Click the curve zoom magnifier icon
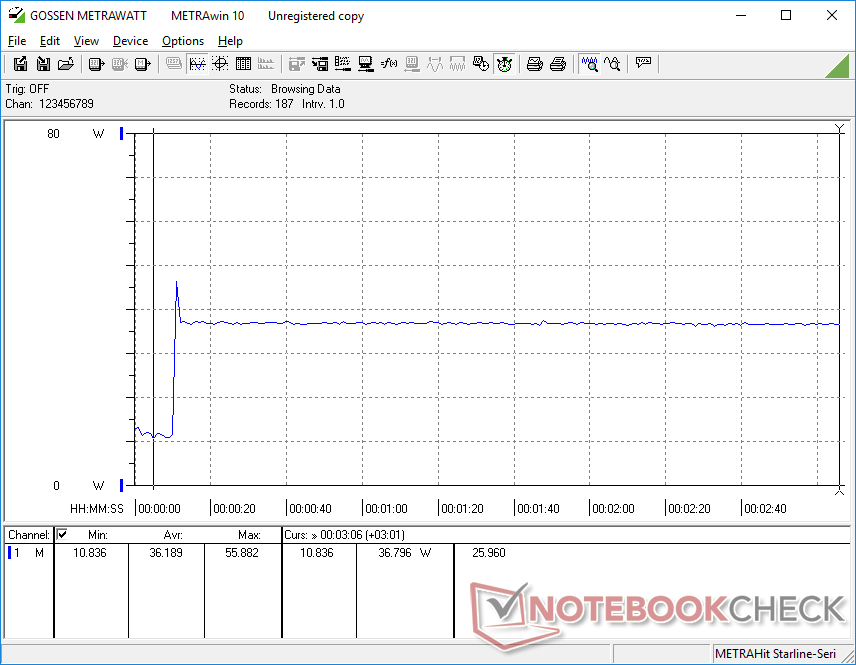Screen dimensions: 856x665 [612, 64]
